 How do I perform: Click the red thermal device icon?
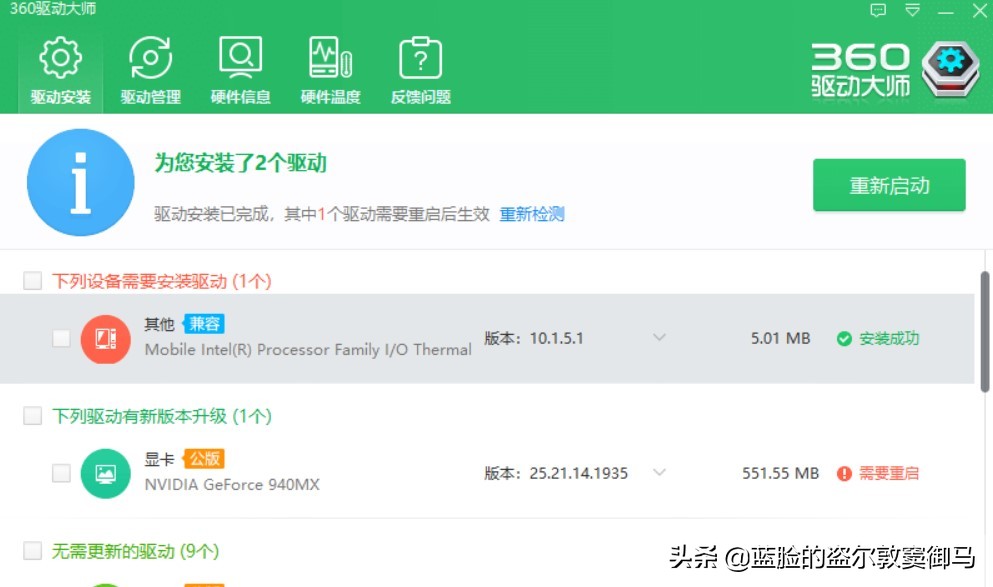(x=105, y=338)
